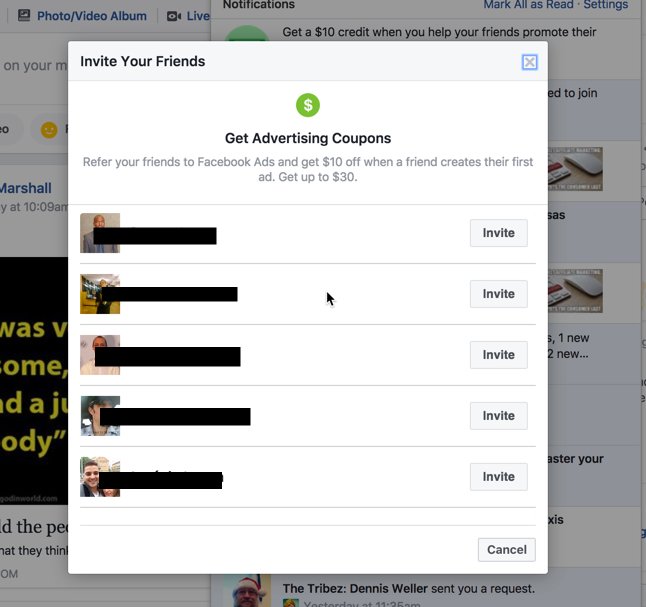Close the Invite Your Friends dialog
Image resolution: width=646 pixels, height=607 pixels.
(529, 62)
